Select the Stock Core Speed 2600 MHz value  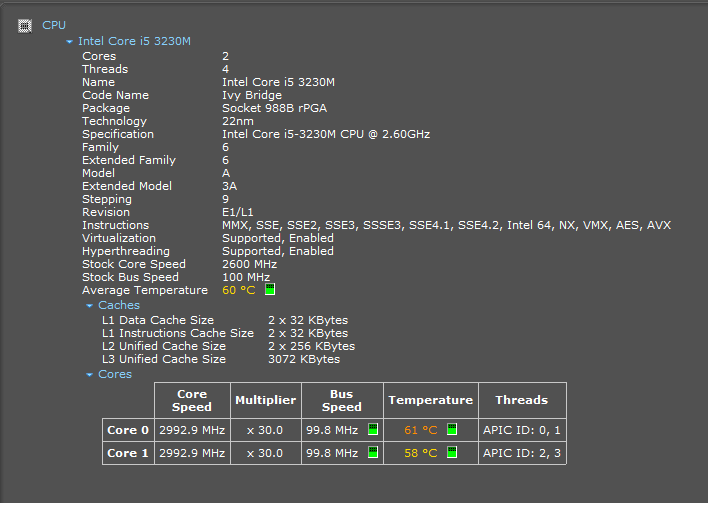click(x=249, y=265)
